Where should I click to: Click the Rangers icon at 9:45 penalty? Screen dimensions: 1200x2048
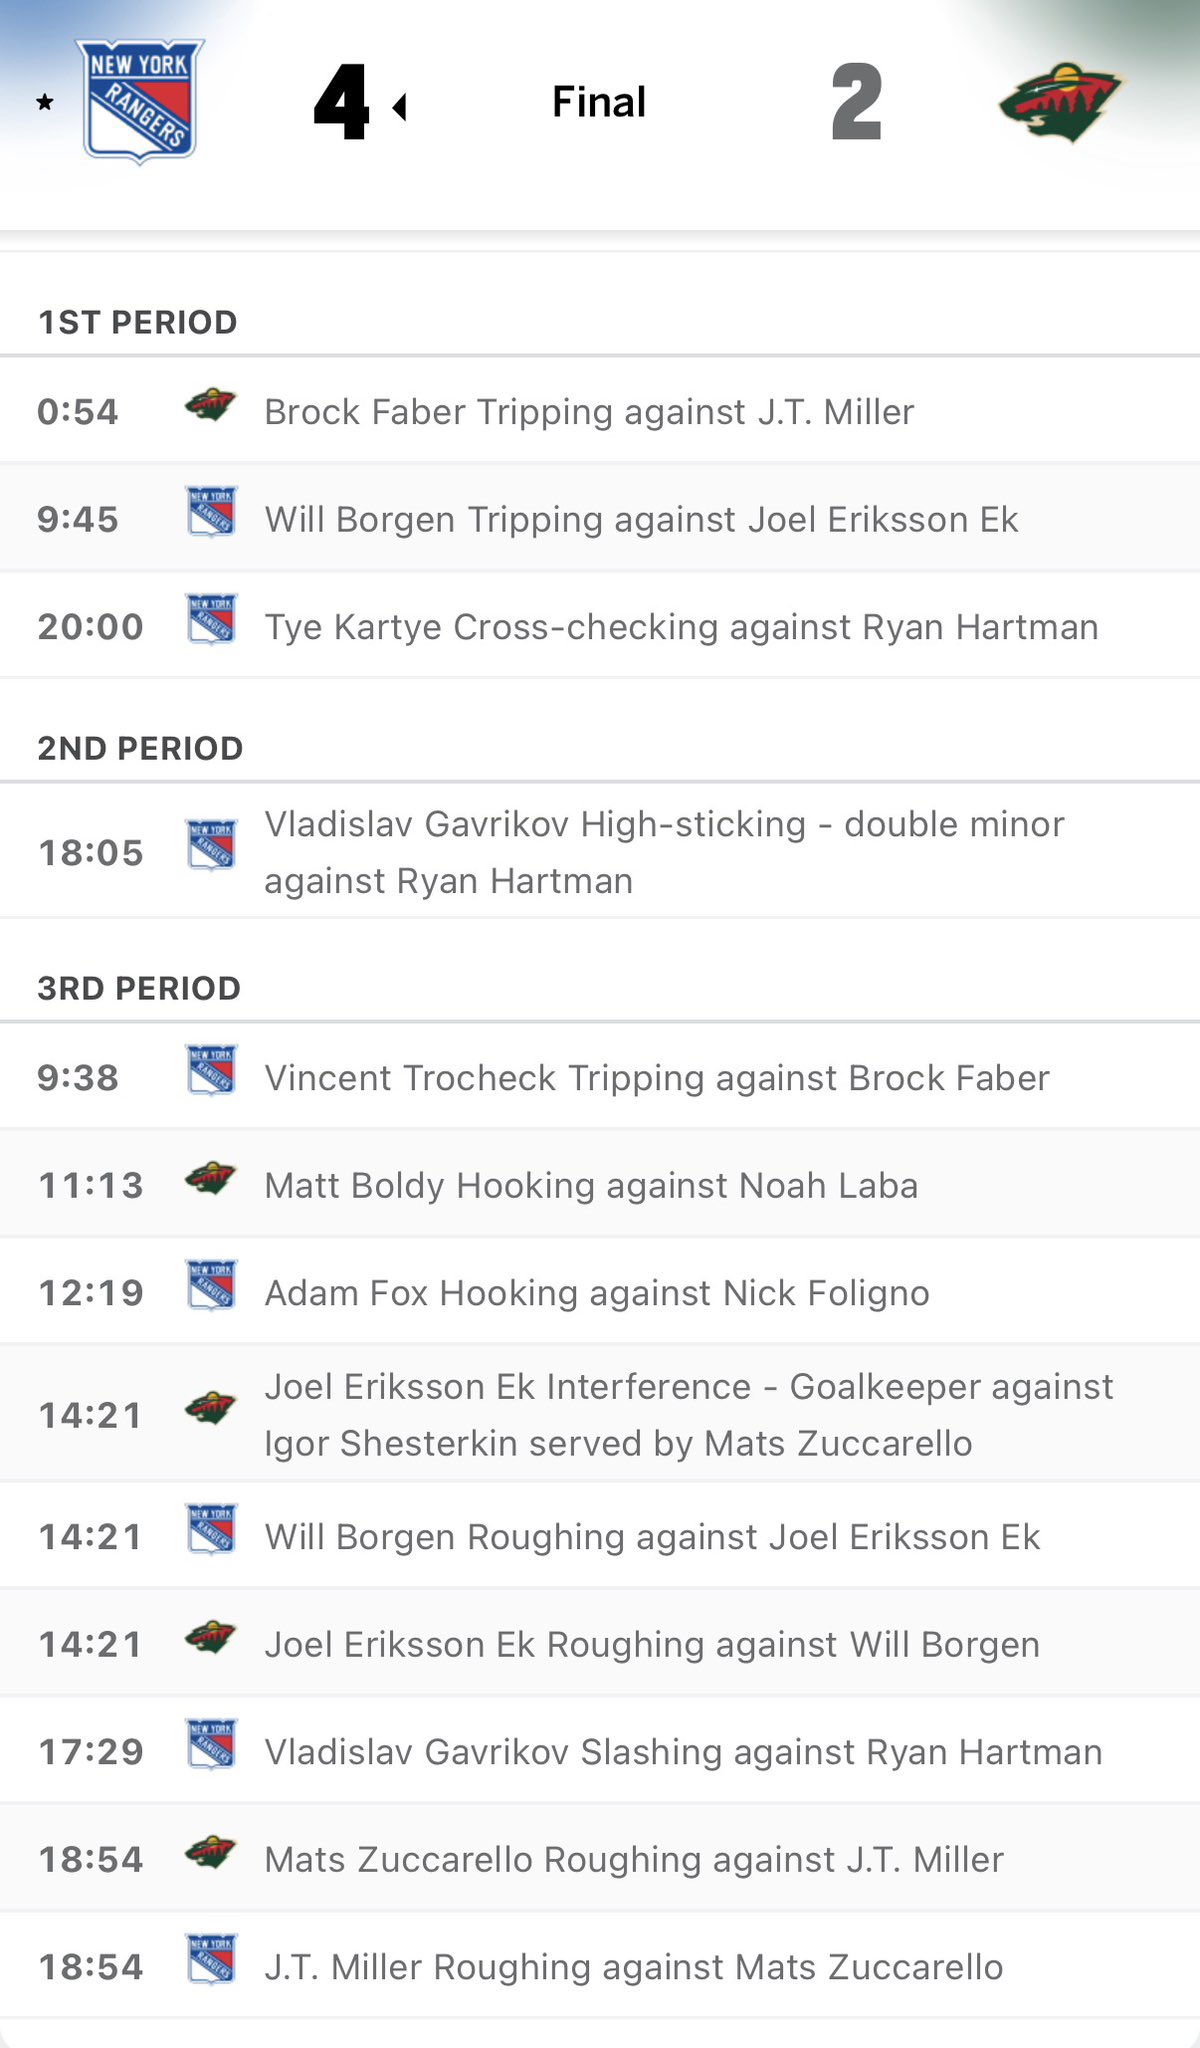click(x=211, y=513)
